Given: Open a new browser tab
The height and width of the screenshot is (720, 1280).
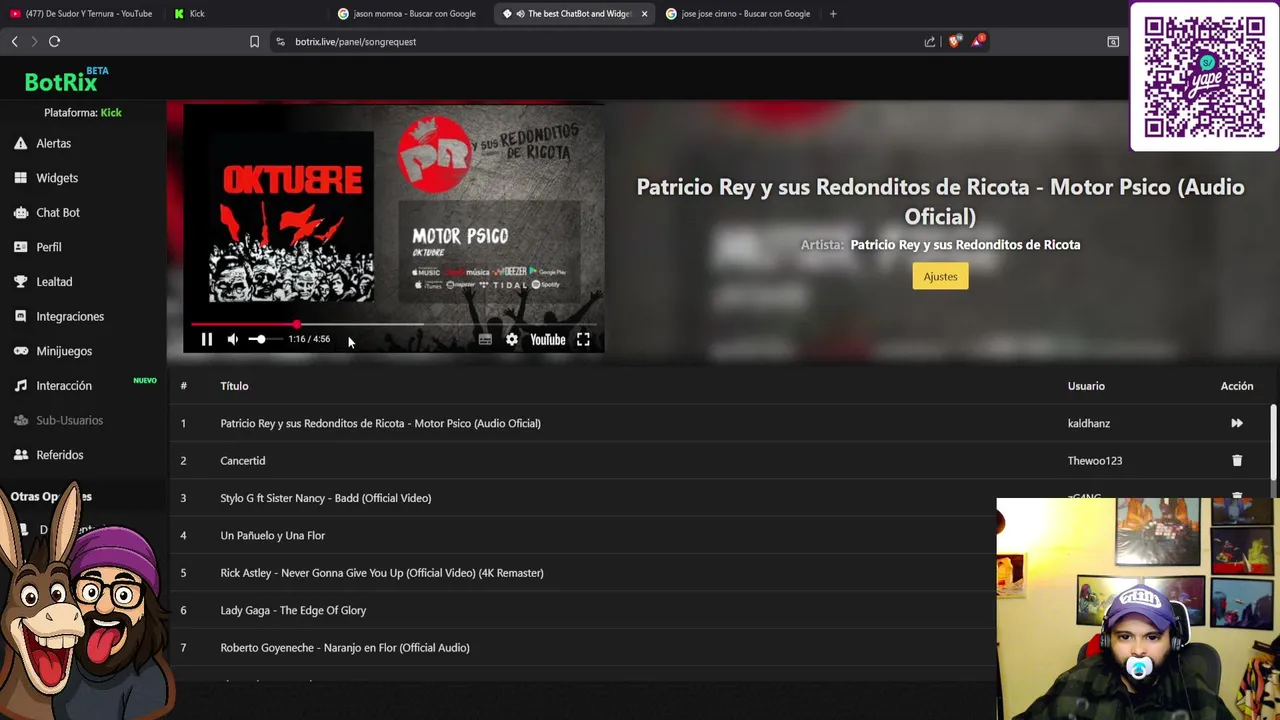Looking at the screenshot, I should (833, 14).
